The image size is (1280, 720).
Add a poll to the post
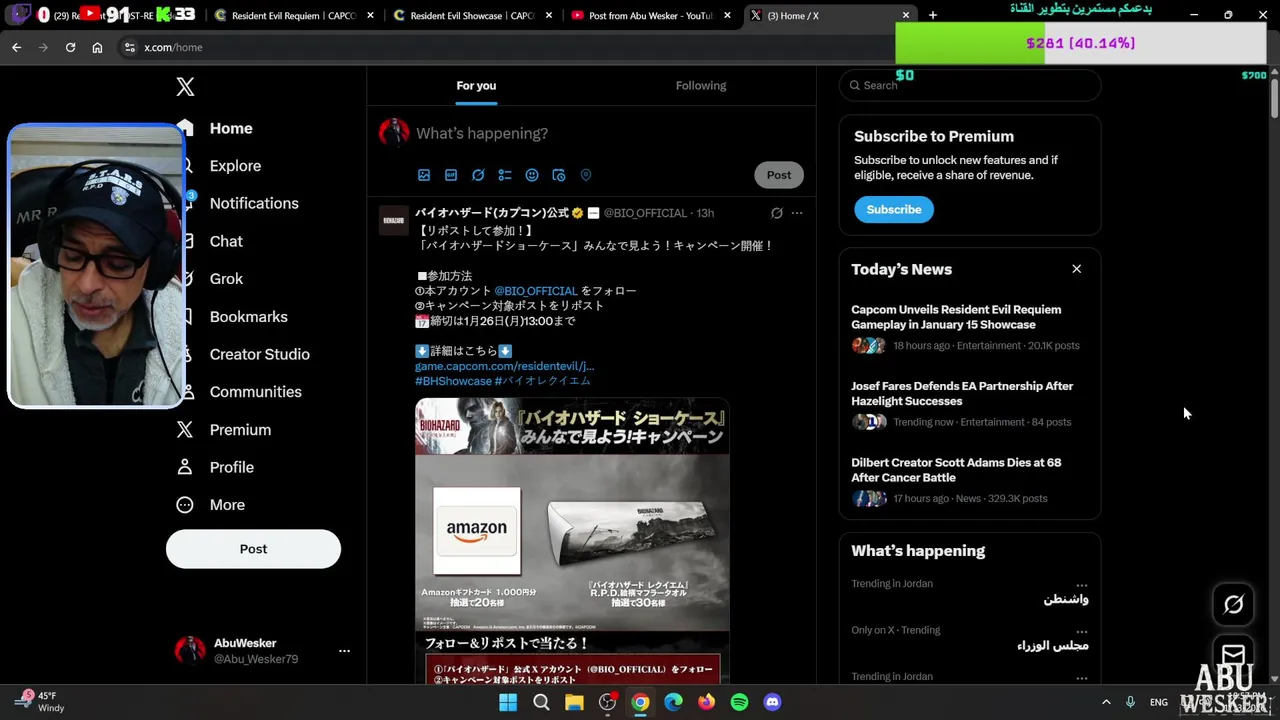505,175
